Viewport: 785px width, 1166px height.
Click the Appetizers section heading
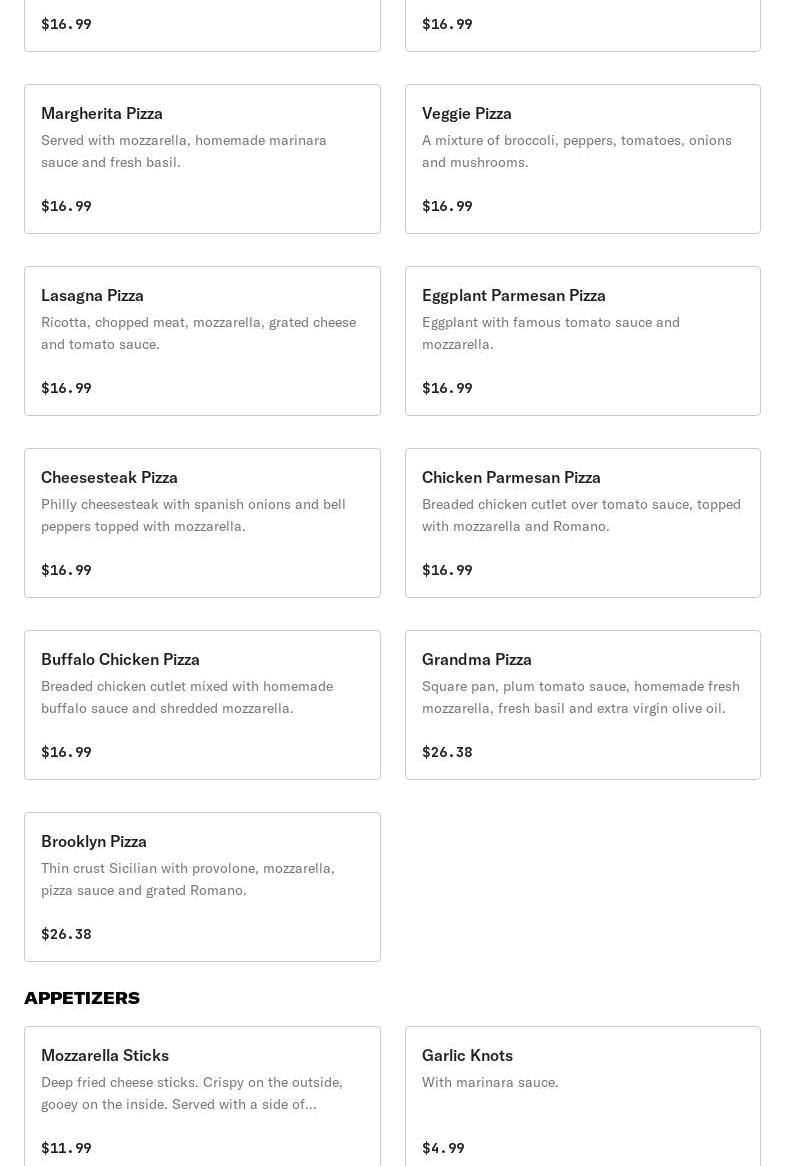82,998
